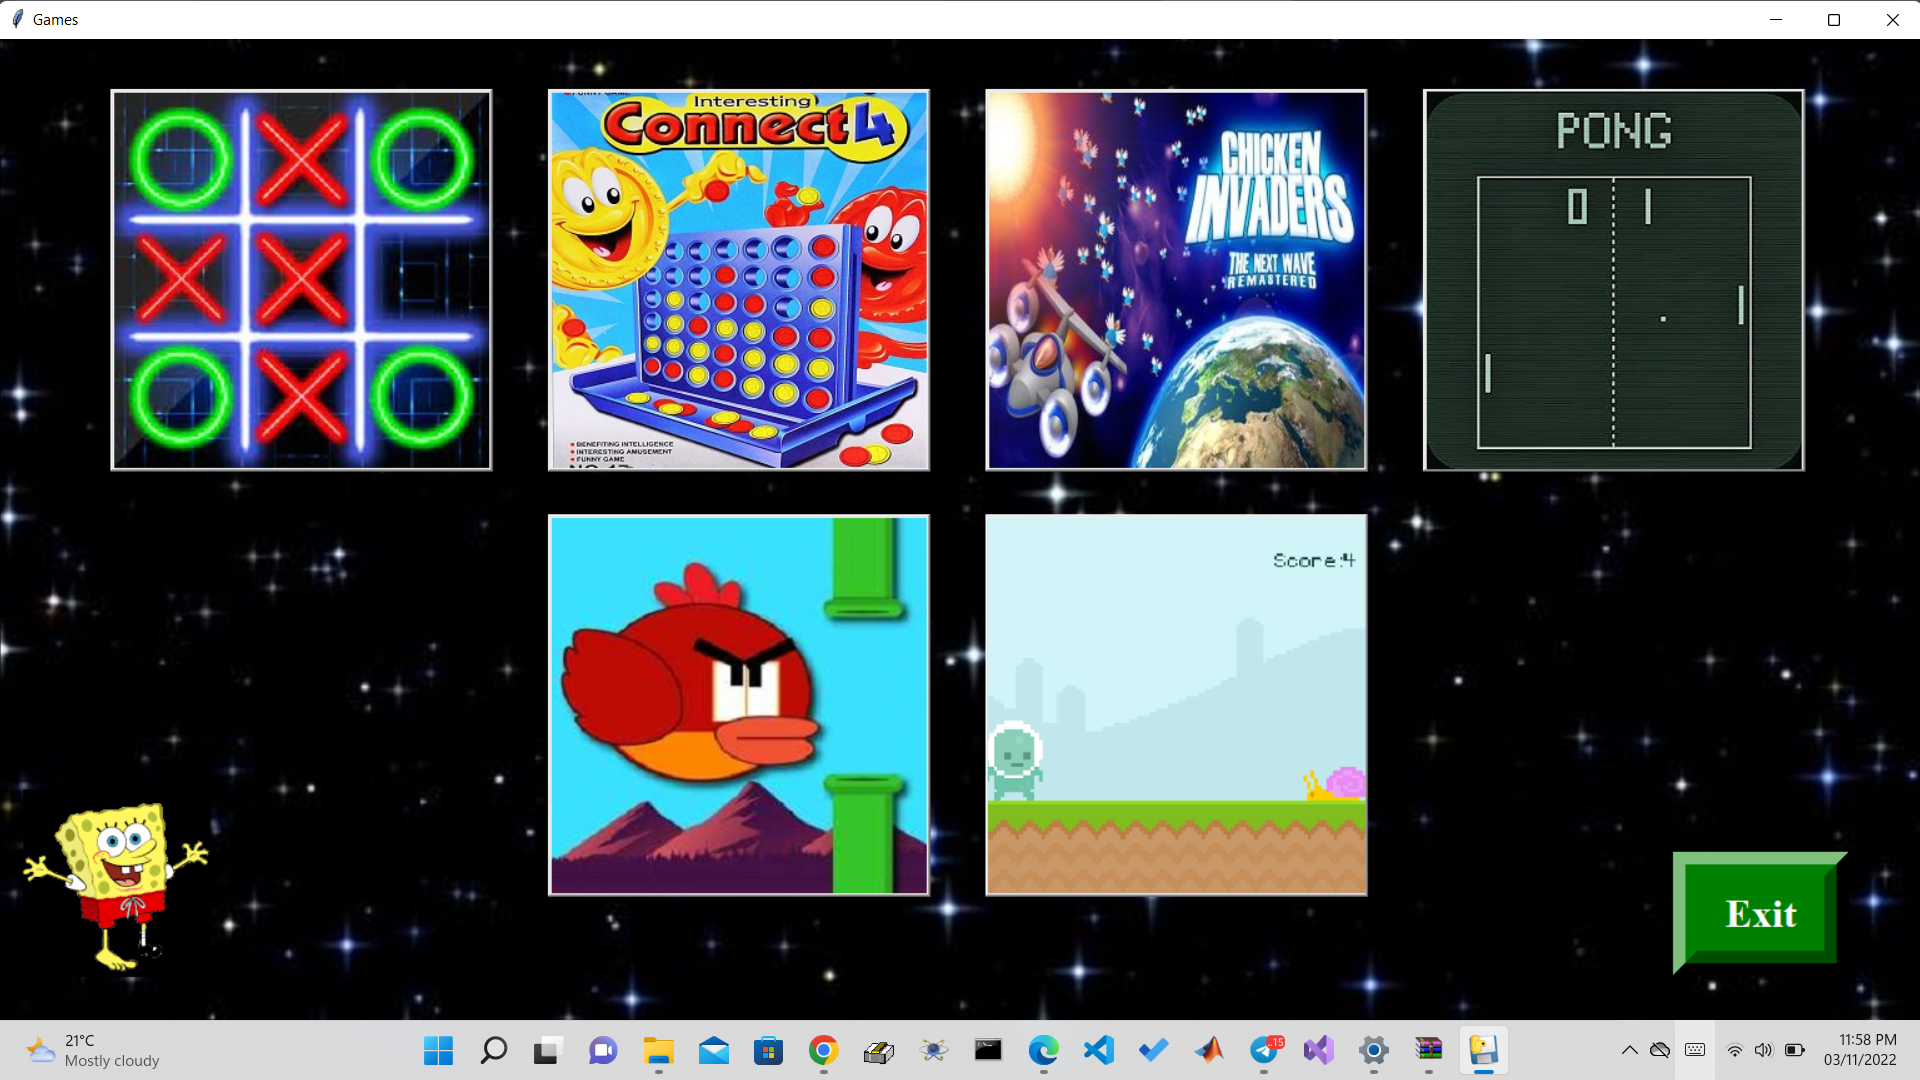Click the battery status tray icon

1795,1050
